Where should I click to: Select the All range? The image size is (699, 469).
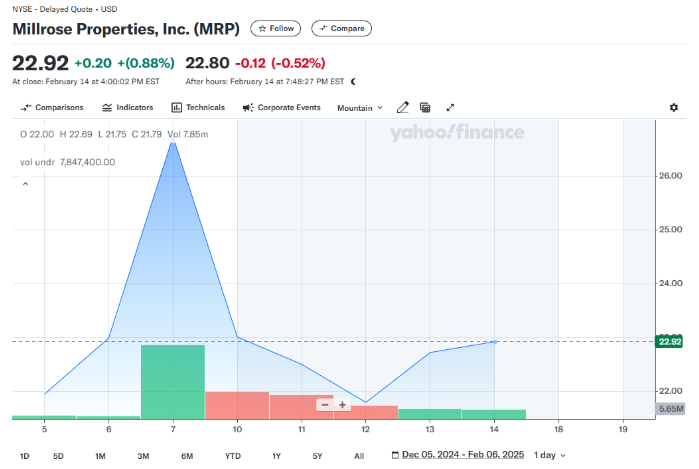(359, 456)
